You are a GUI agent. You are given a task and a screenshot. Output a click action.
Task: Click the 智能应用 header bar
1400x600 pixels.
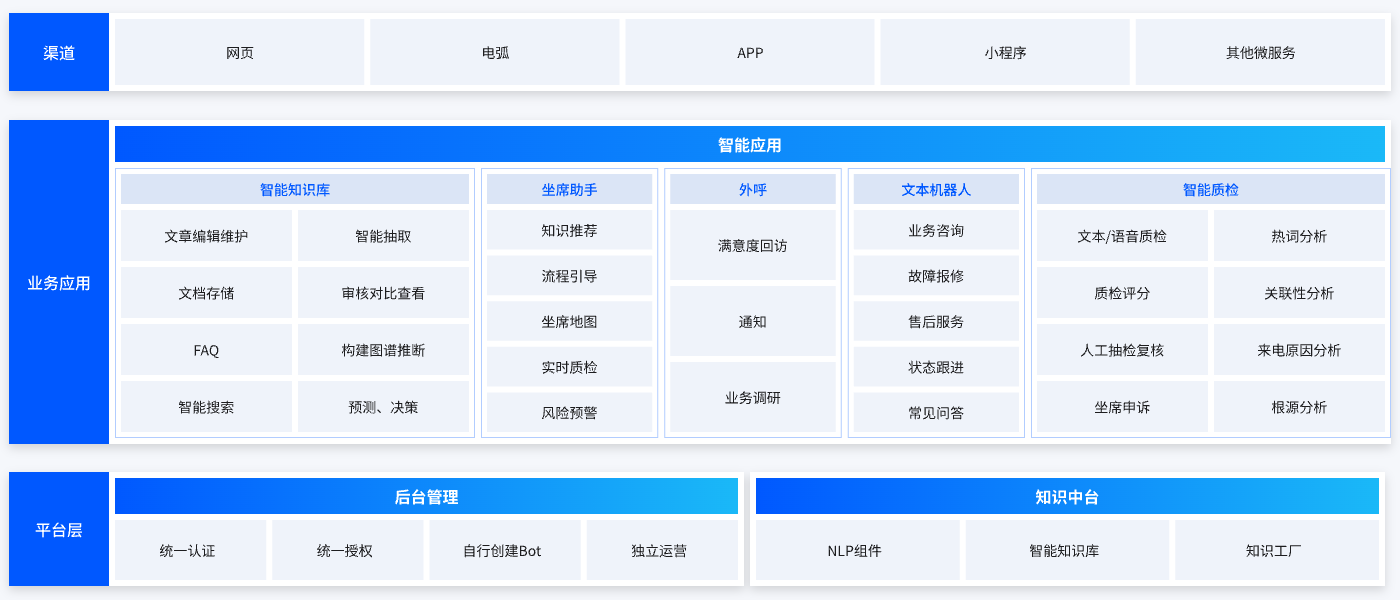click(x=749, y=145)
